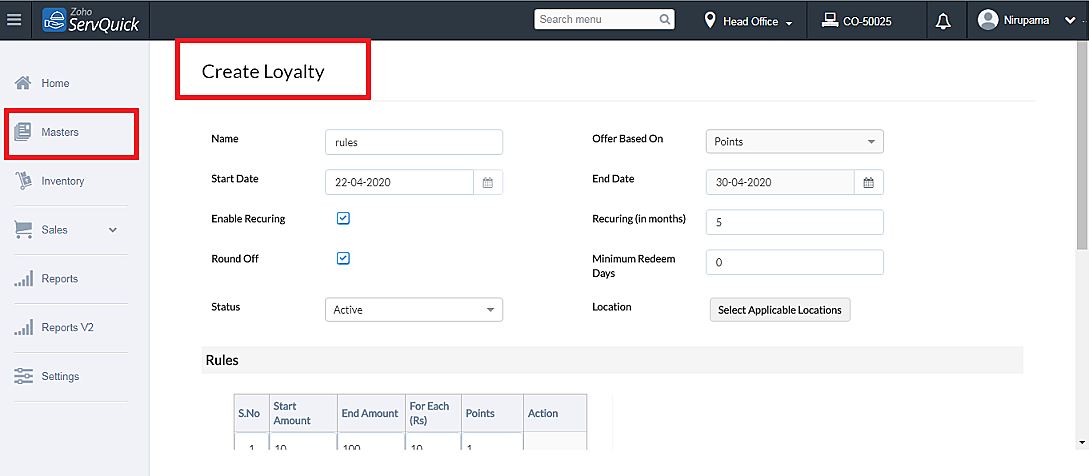Viewport: 1089px width, 476px height.
Task: Go to Inventory in the sidebar
Action: coord(62,181)
